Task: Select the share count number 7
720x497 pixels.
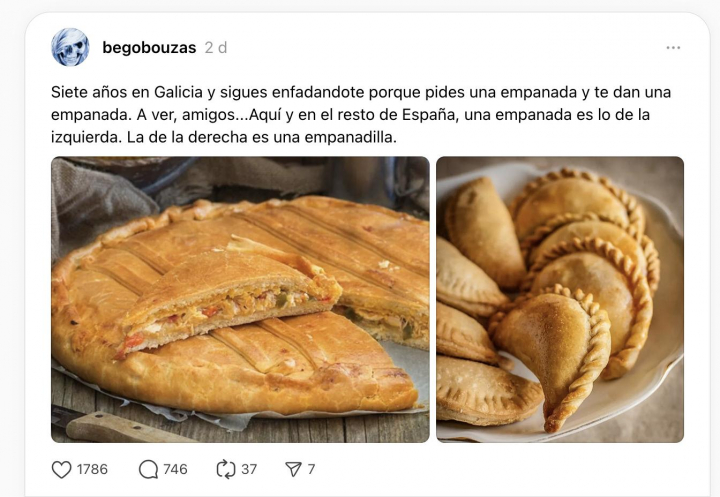Action: pyautogui.click(x=311, y=469)
